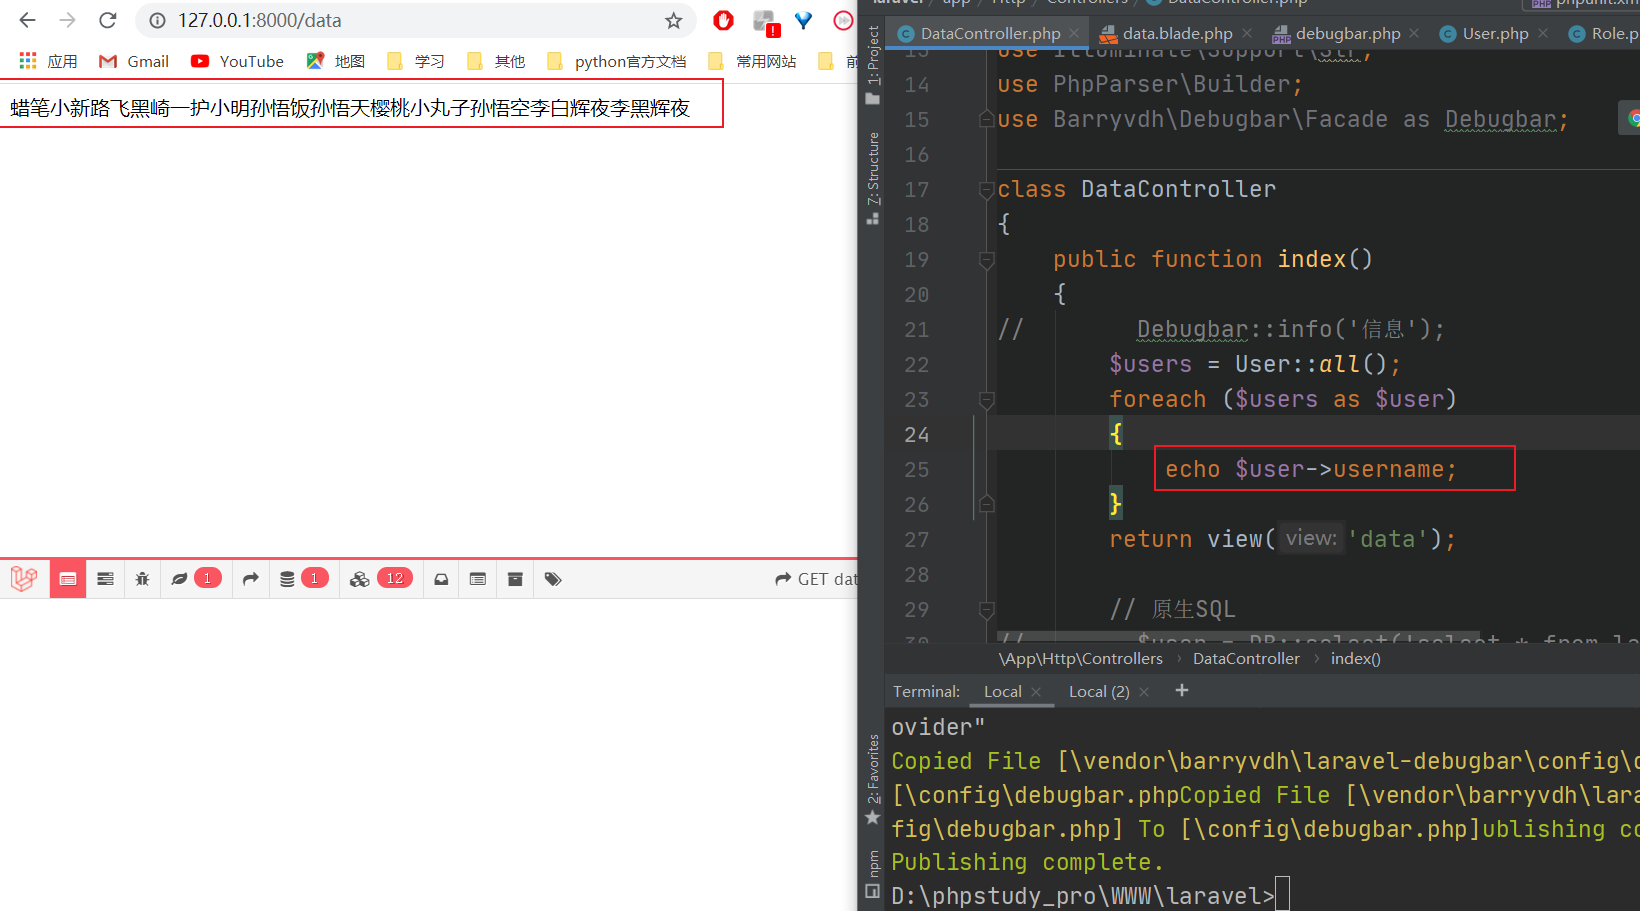This screenshot has width=1640, height=911.
Task: Reload the 127.0.0.1:8000/data page
Action: click(108, 20)
